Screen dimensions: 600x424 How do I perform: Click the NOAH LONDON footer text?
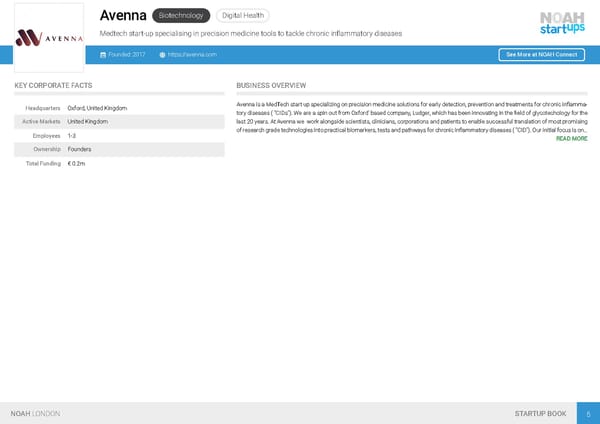pos(35,413)
